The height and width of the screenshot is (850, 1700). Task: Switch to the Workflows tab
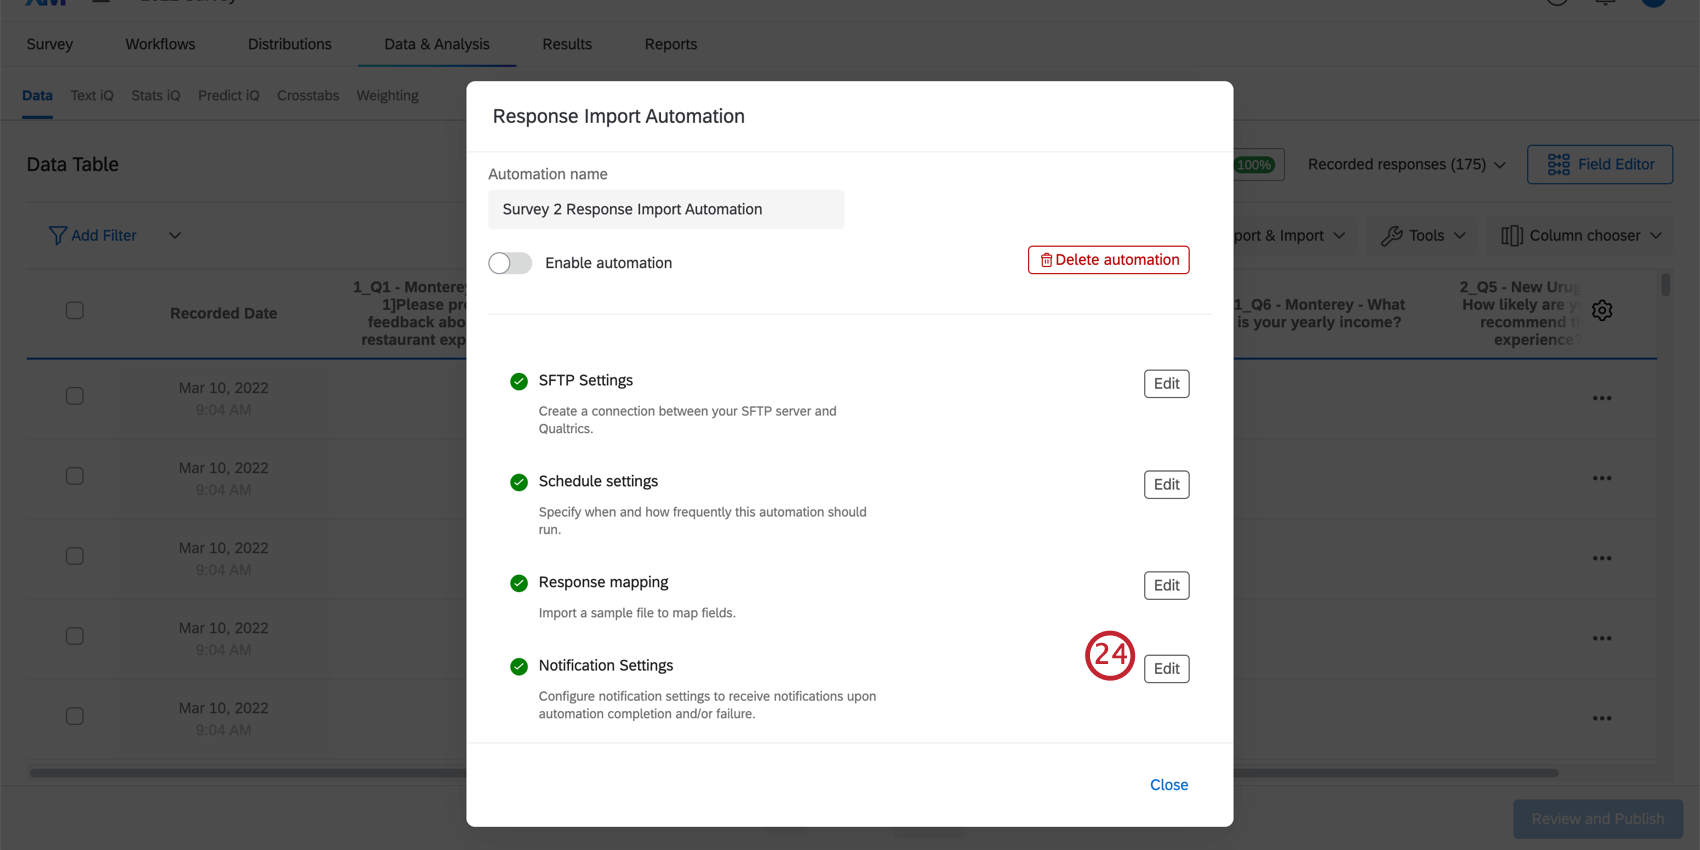(x=160, y=44)
